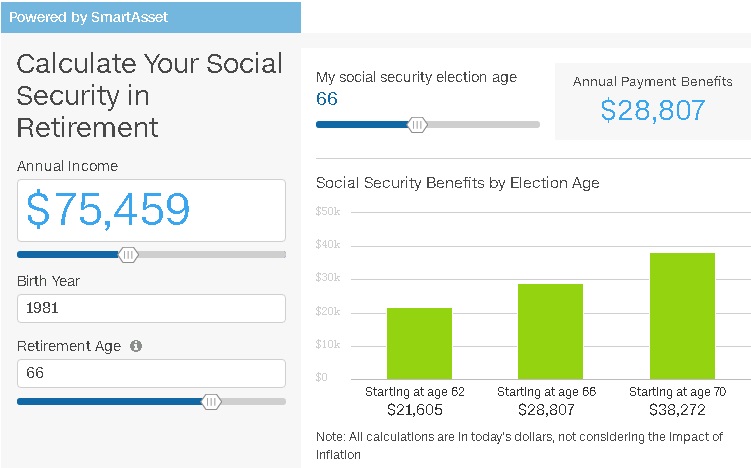Viewport: 751px width, 468px height.
Task: Click the filled Retirement Age slider track
Action: pyautogui.click(x=110, y=401)
